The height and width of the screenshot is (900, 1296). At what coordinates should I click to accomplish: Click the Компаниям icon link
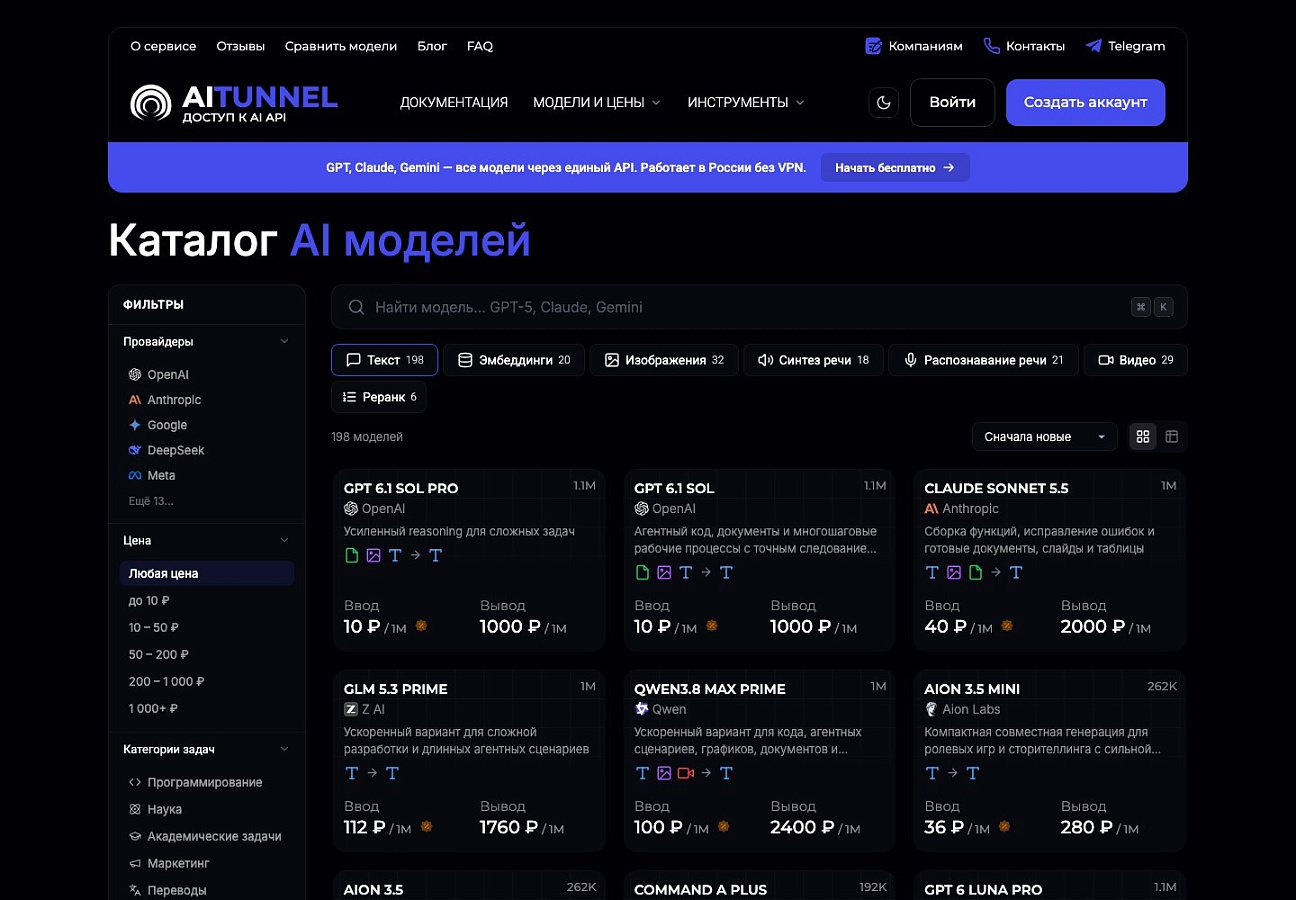click(x=873, y=46)
